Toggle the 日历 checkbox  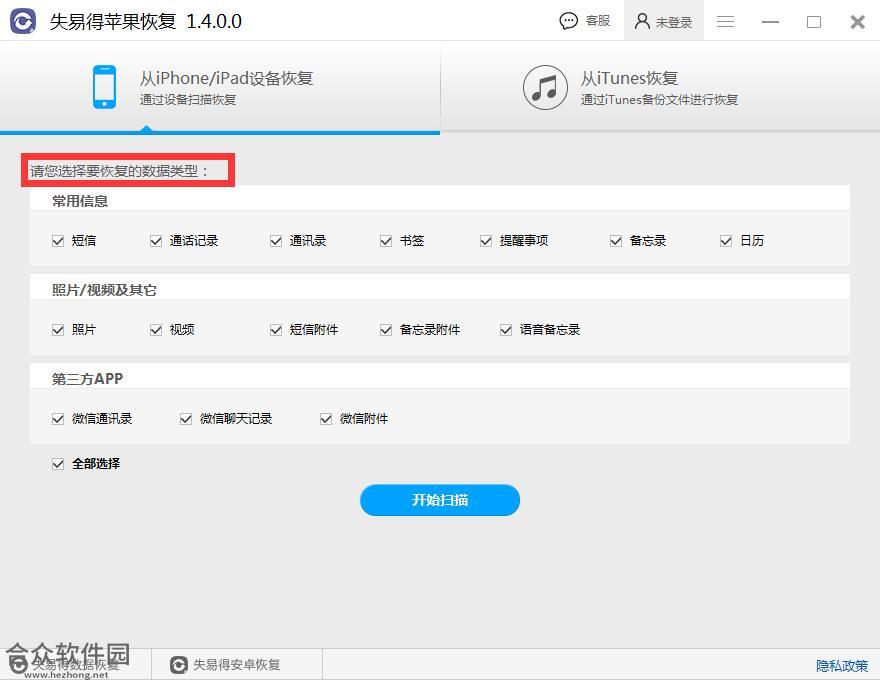[726, 241]
